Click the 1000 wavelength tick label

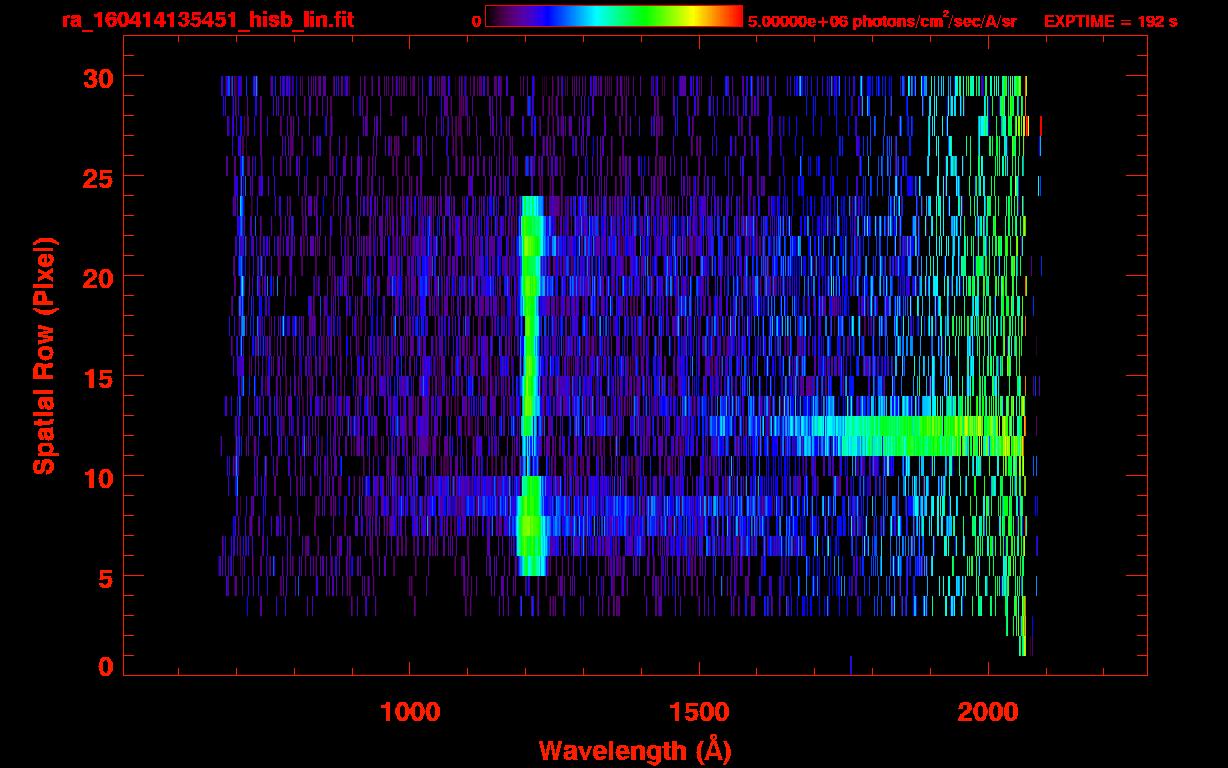pyautogui.click(x=410, y=712)
